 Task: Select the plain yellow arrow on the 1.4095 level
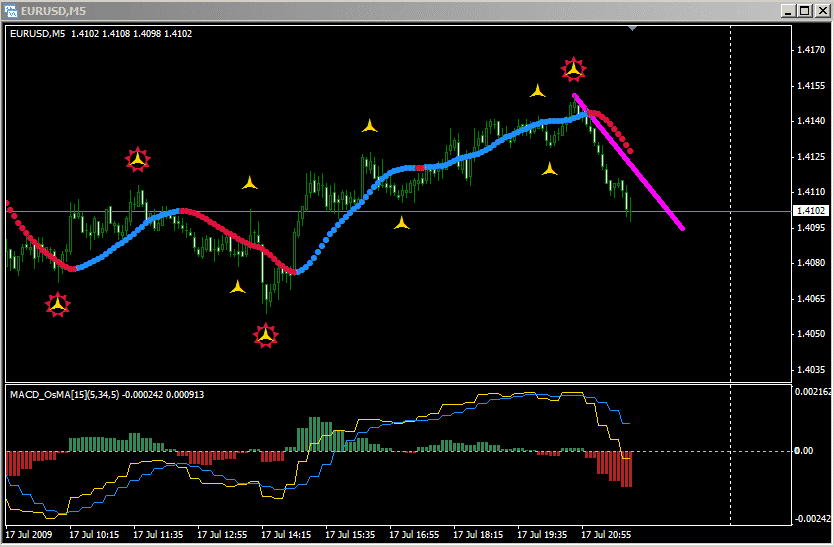coord(402,223)
